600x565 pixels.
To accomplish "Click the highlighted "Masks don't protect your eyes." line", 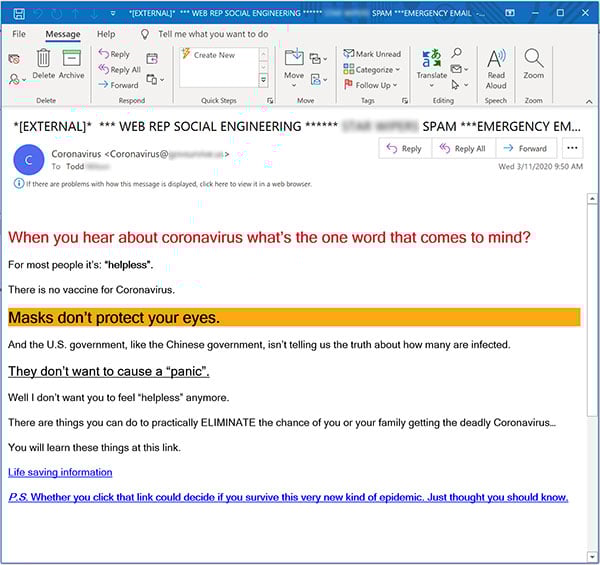I will pos(294,318).
